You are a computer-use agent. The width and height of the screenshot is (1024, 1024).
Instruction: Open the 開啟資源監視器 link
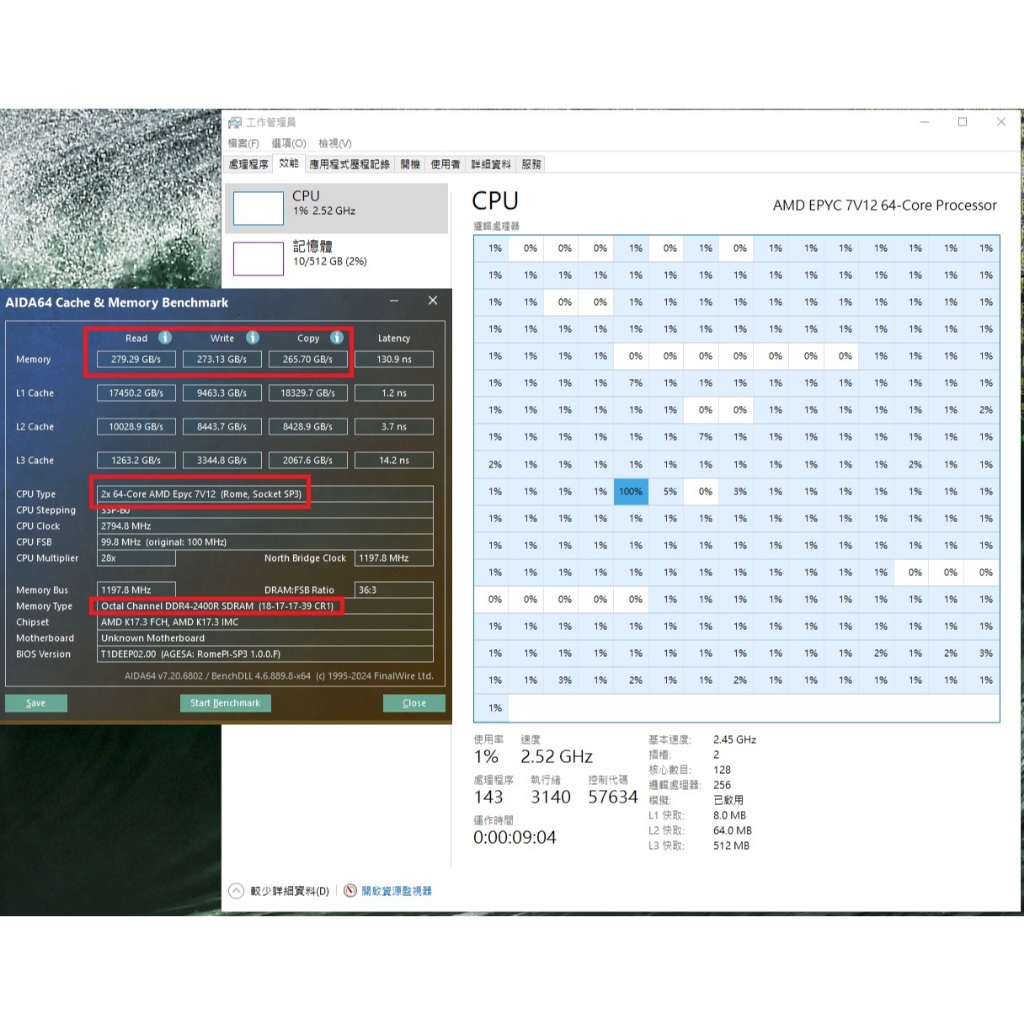[397, 890]
